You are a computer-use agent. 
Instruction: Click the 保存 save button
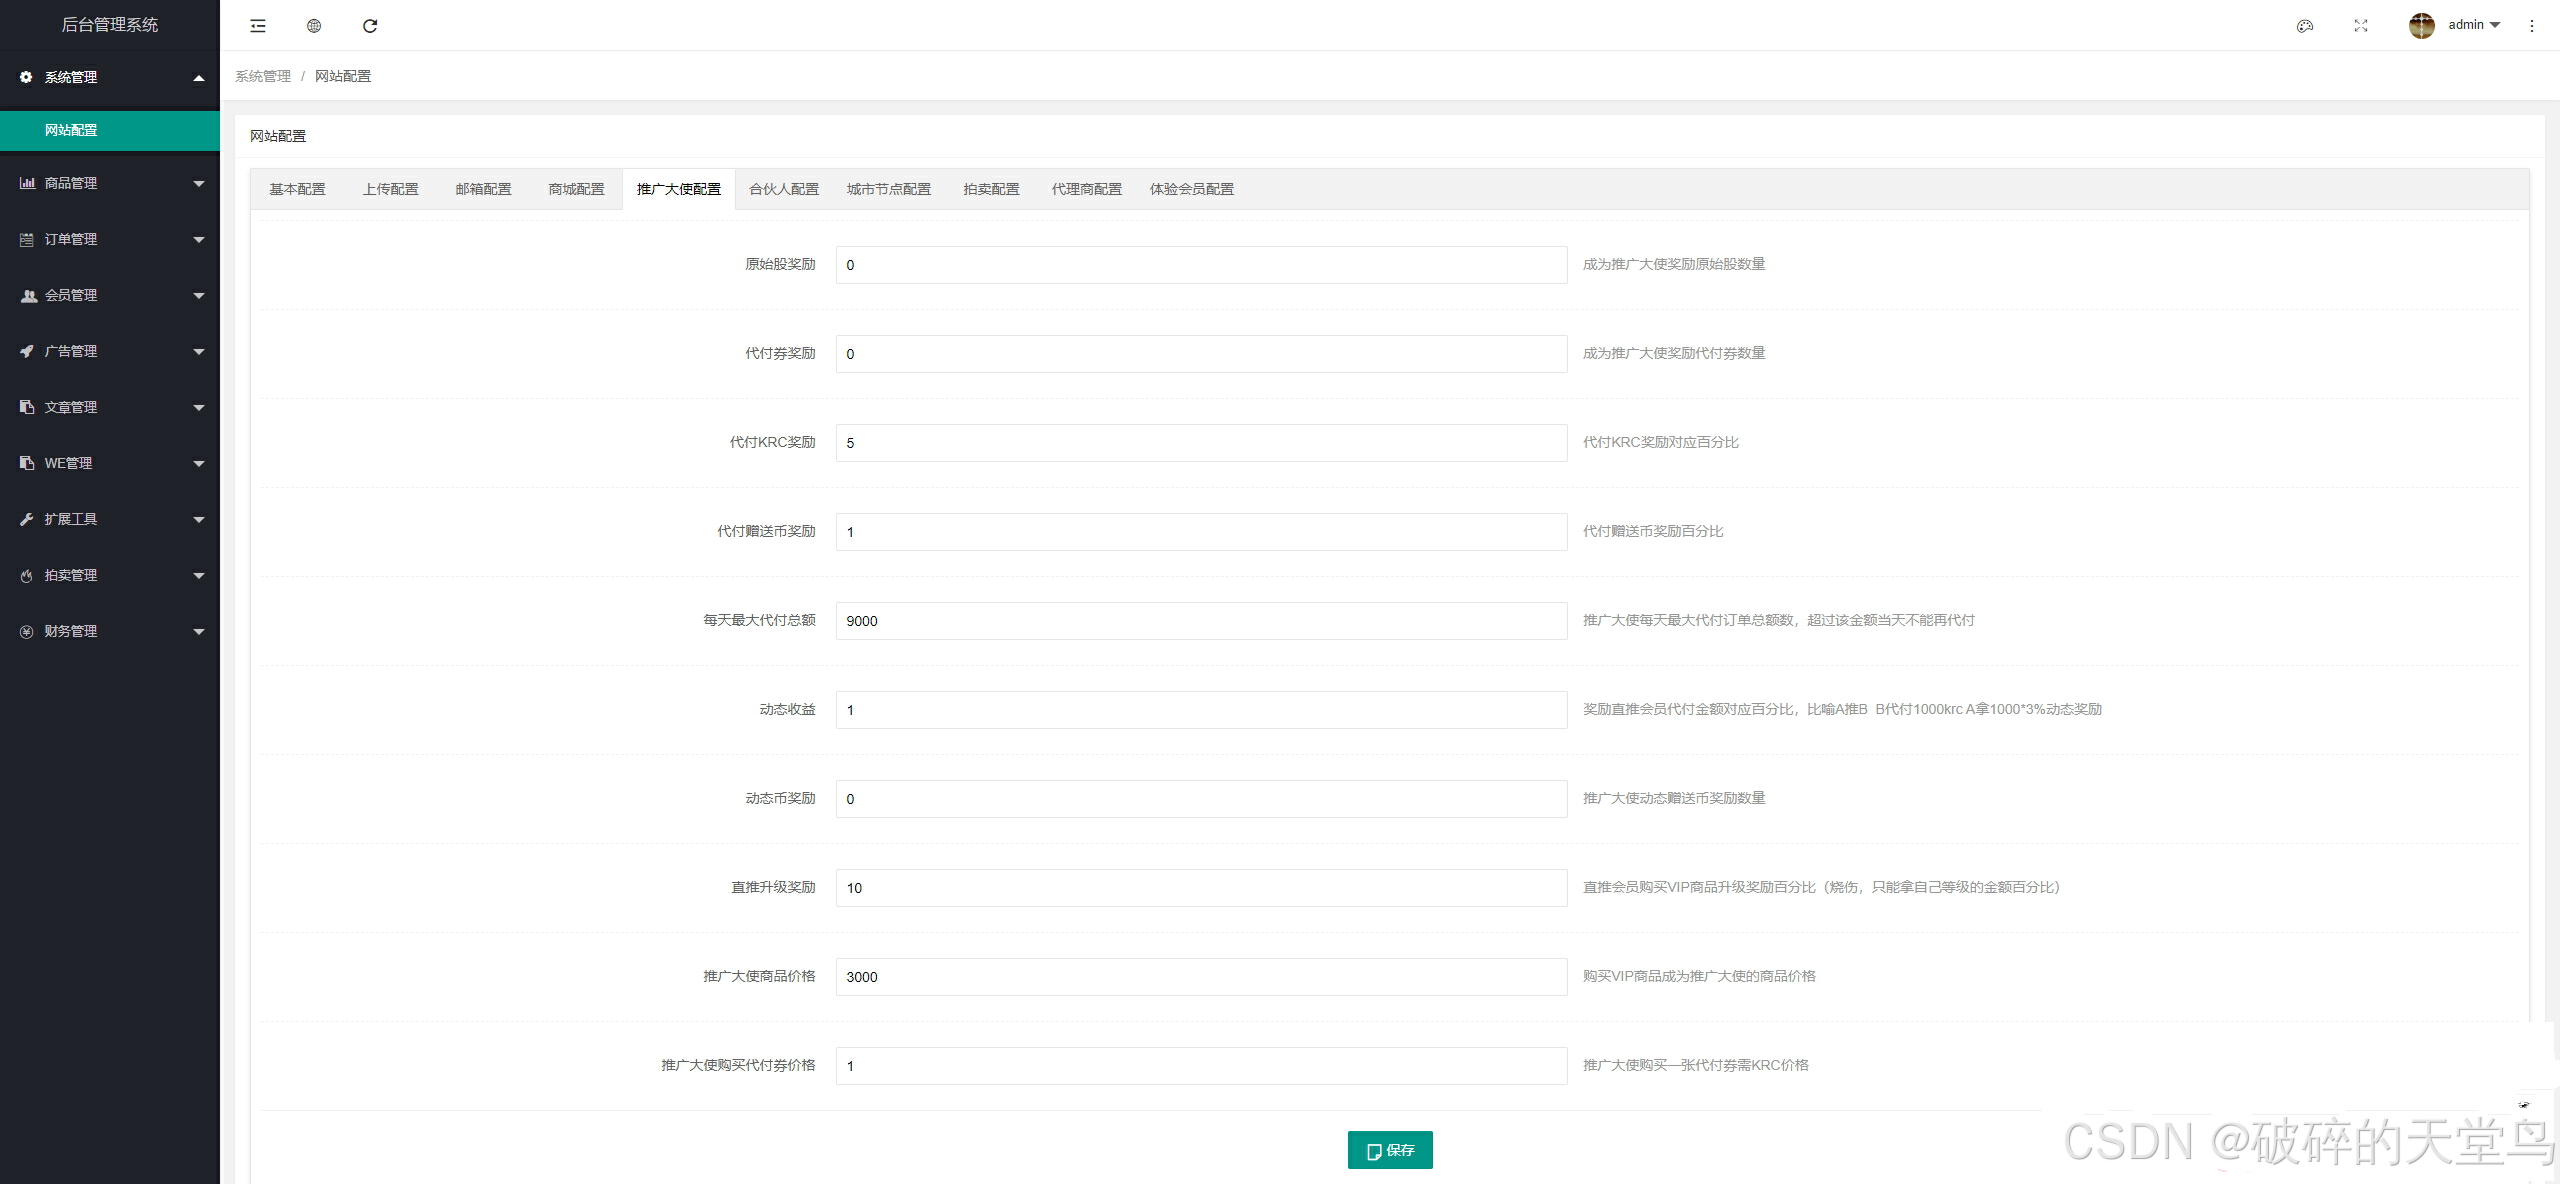click(x=1390, y=1150)
